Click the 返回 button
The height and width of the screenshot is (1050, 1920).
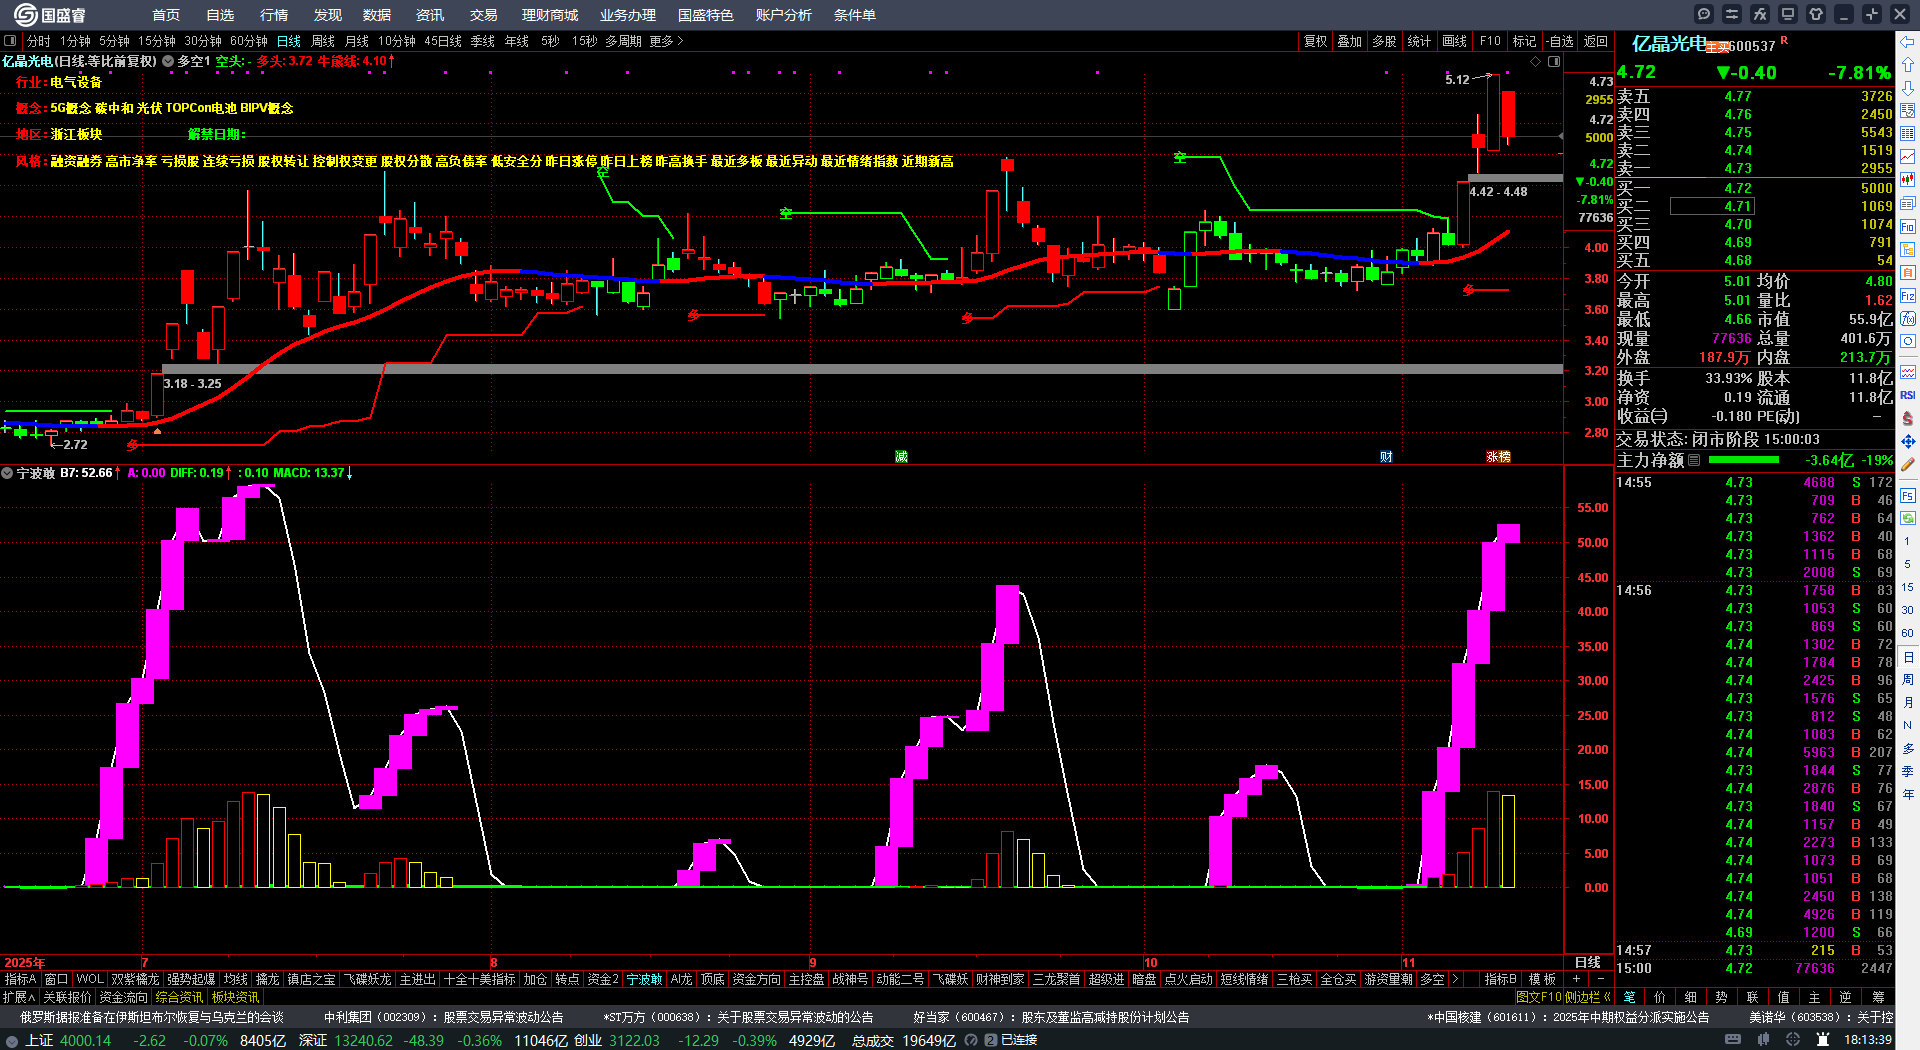pyautogui.click(x=1596, y=41)
